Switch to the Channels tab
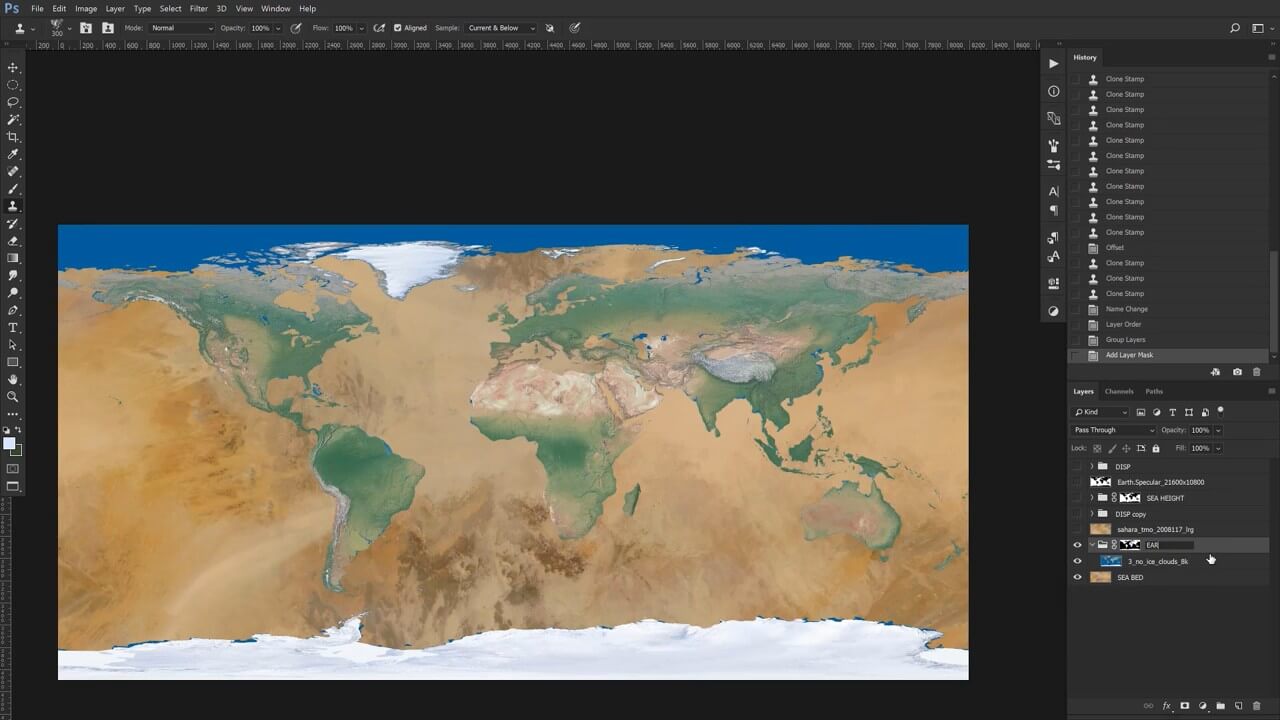The height and width of the screenshot is (720, 1280). [x=1118, y=391]
